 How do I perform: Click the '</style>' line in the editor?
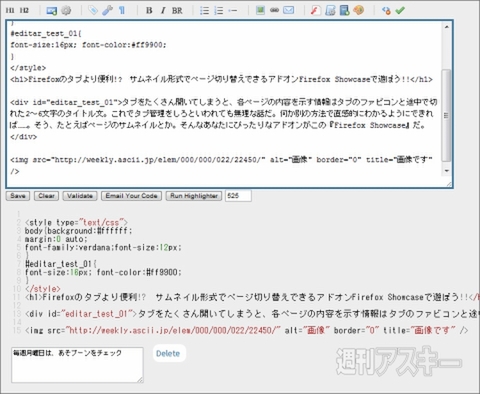(28, 68)
